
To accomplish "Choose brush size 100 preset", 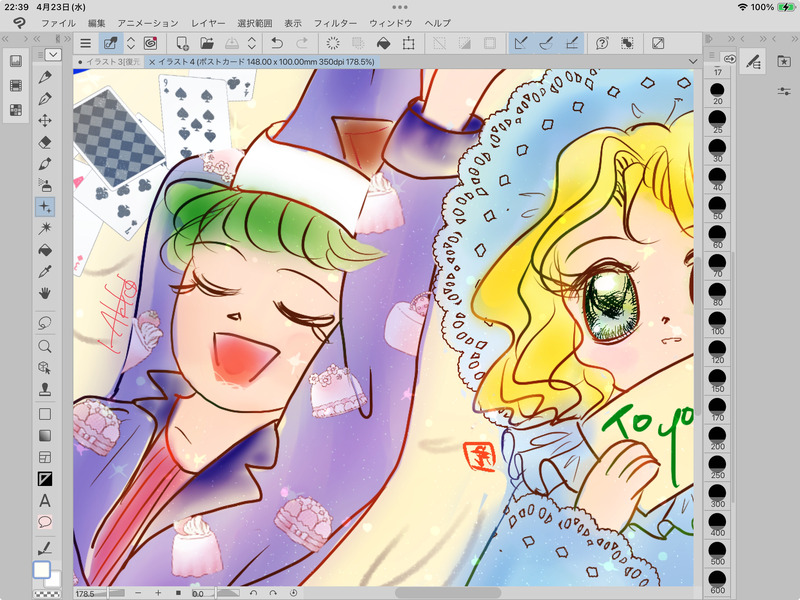I will point(717,323).
